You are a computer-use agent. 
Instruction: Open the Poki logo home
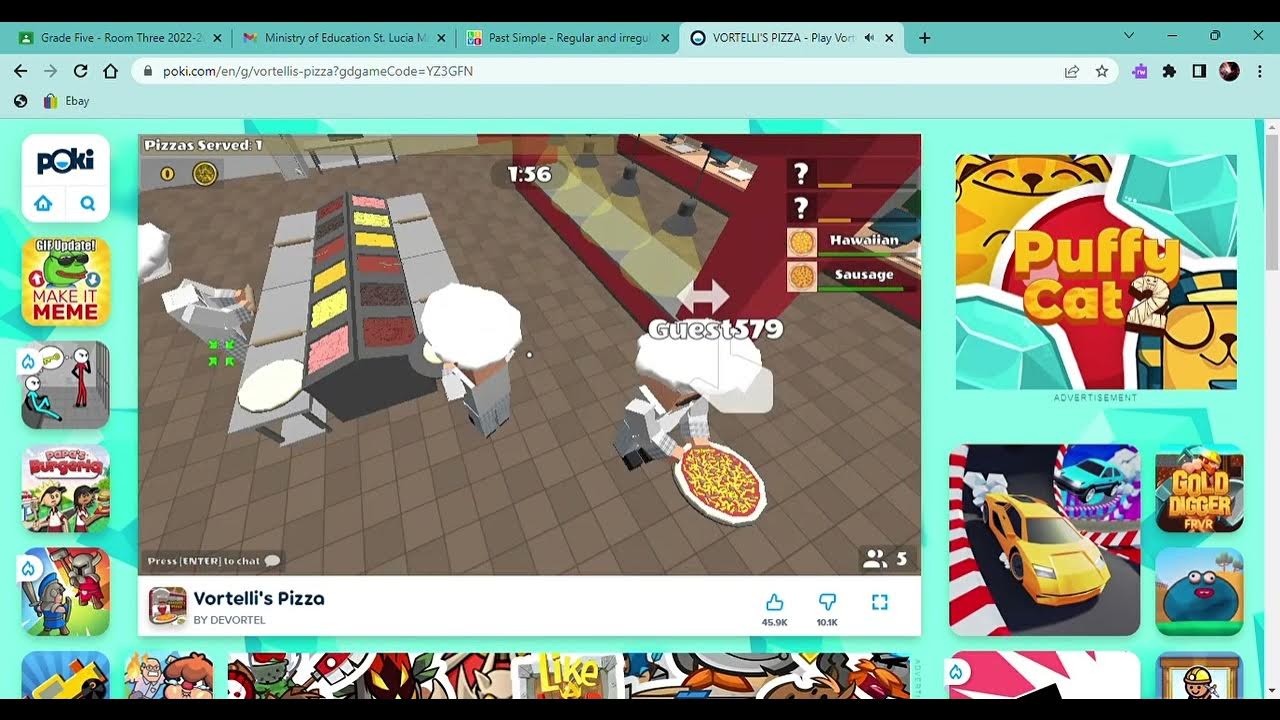[65, 161]
